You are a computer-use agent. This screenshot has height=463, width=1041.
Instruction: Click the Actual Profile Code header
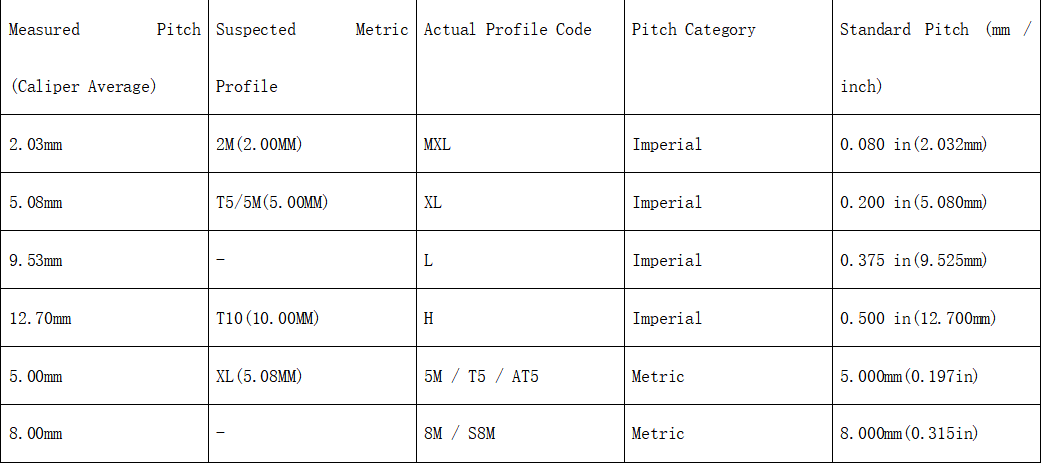pos(520,57)
